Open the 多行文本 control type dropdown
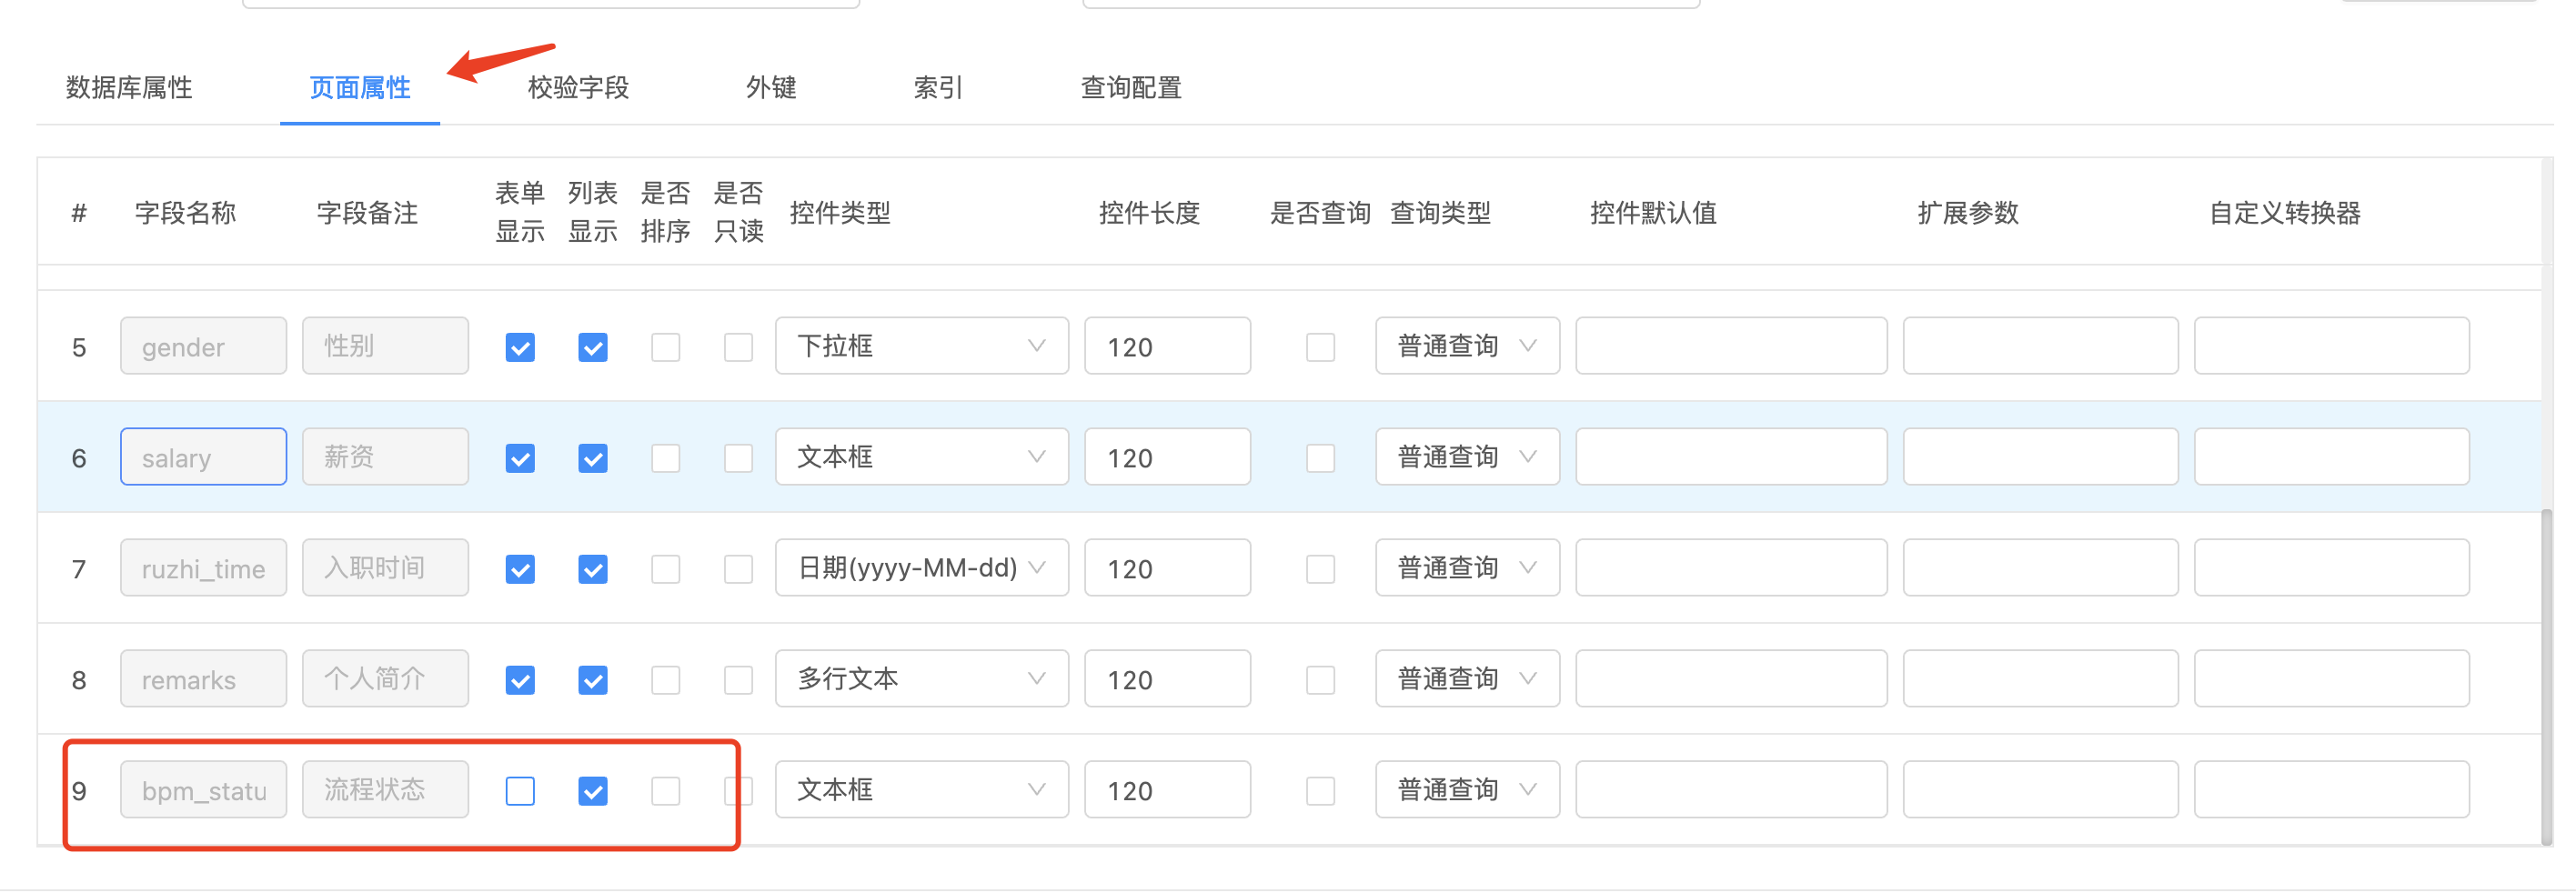 point(921,679)
